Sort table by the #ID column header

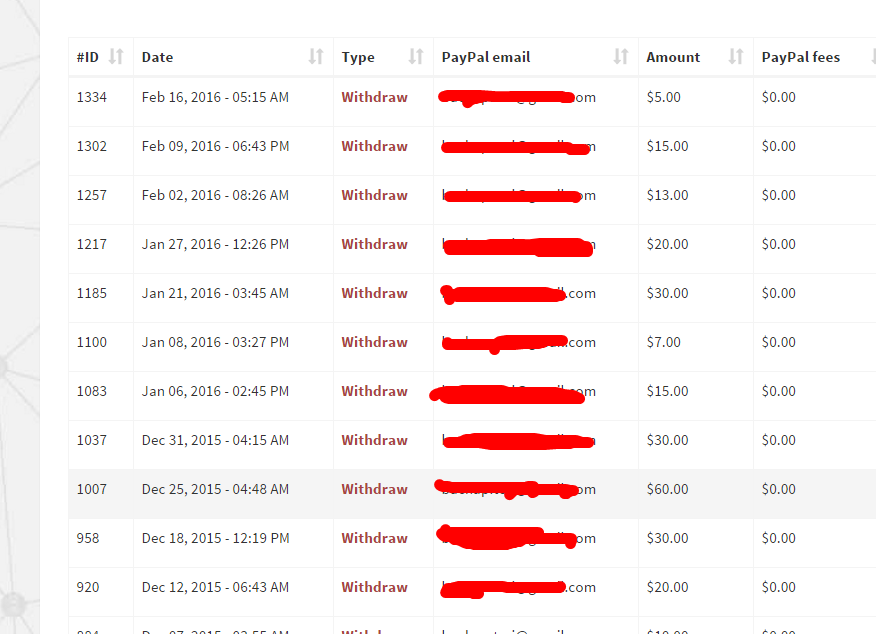tap(88, 57)
